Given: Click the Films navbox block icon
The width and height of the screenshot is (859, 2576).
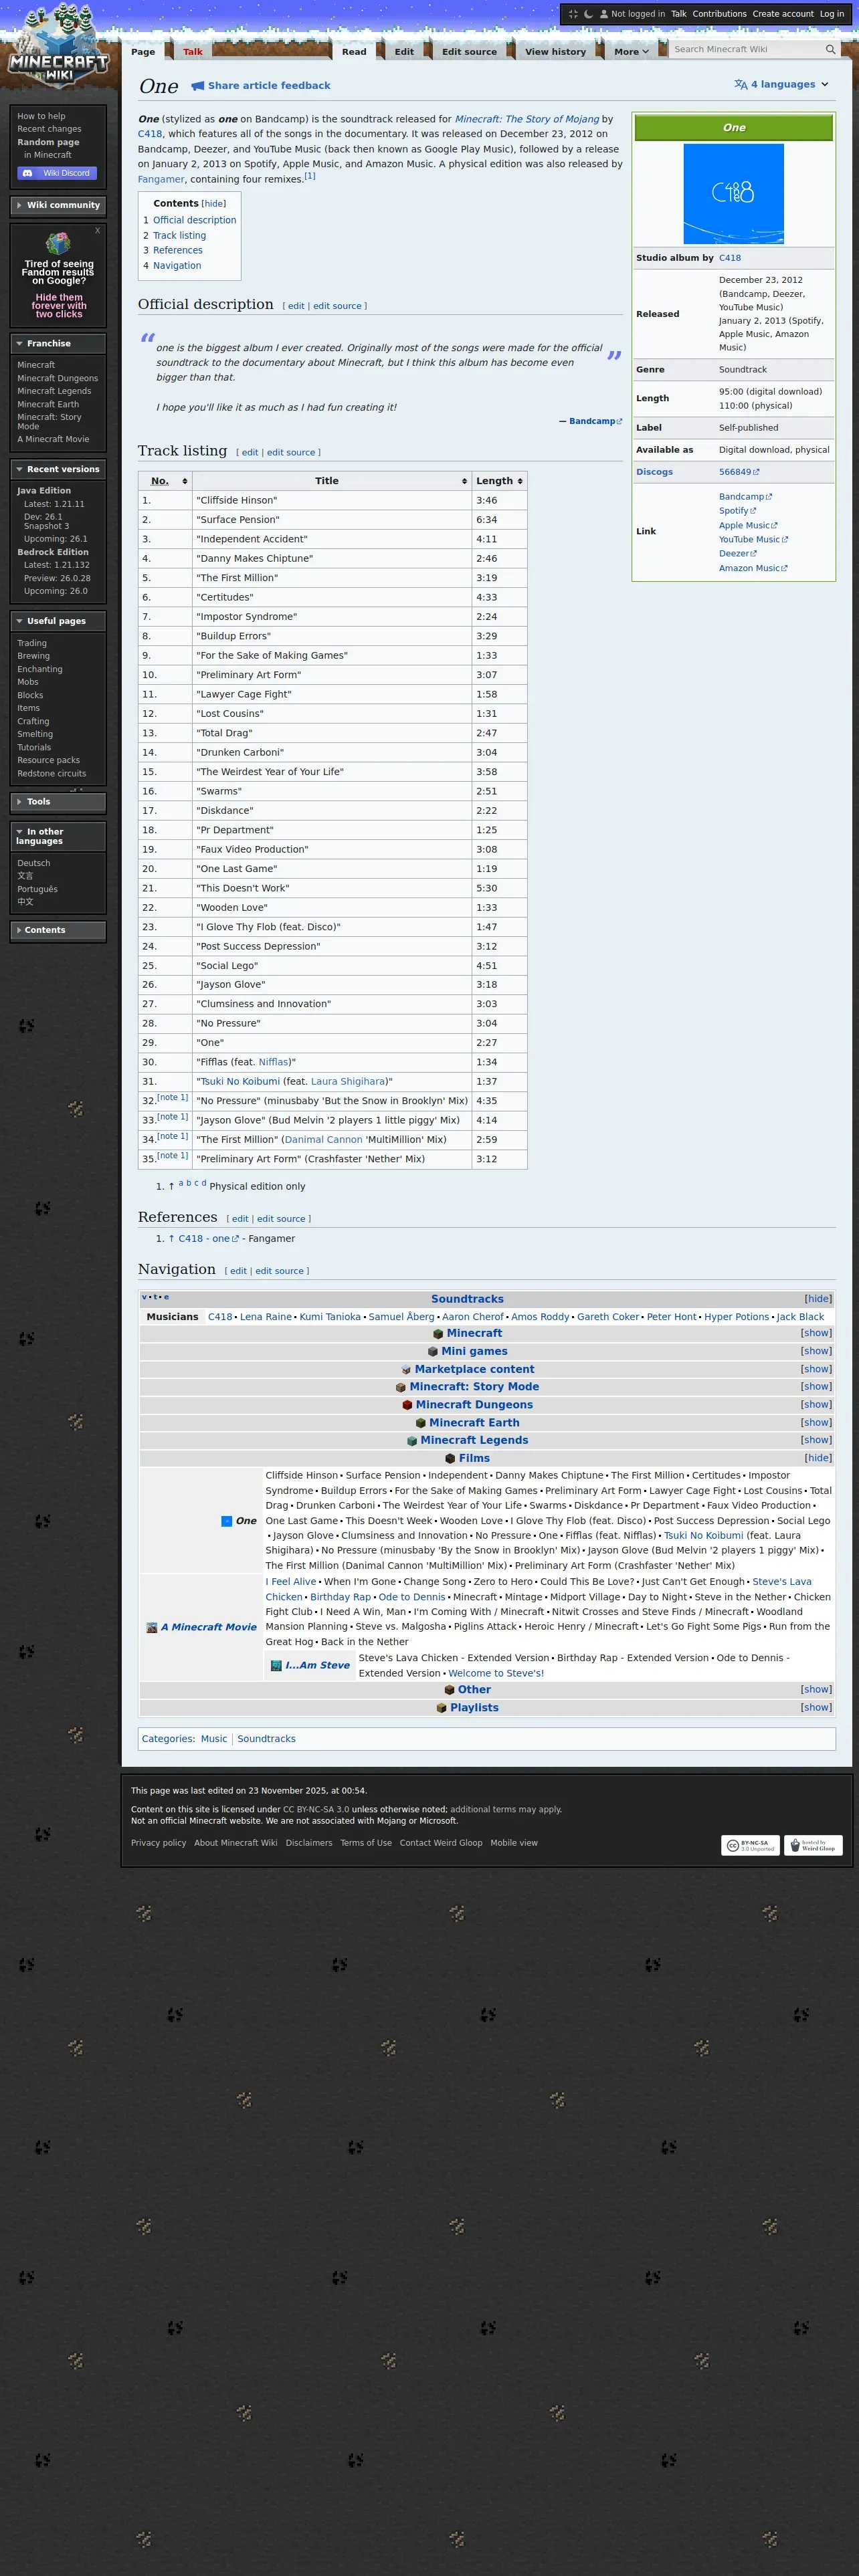Looking at the screenshot, I should pyautogui.click(x=450, y=1459).
